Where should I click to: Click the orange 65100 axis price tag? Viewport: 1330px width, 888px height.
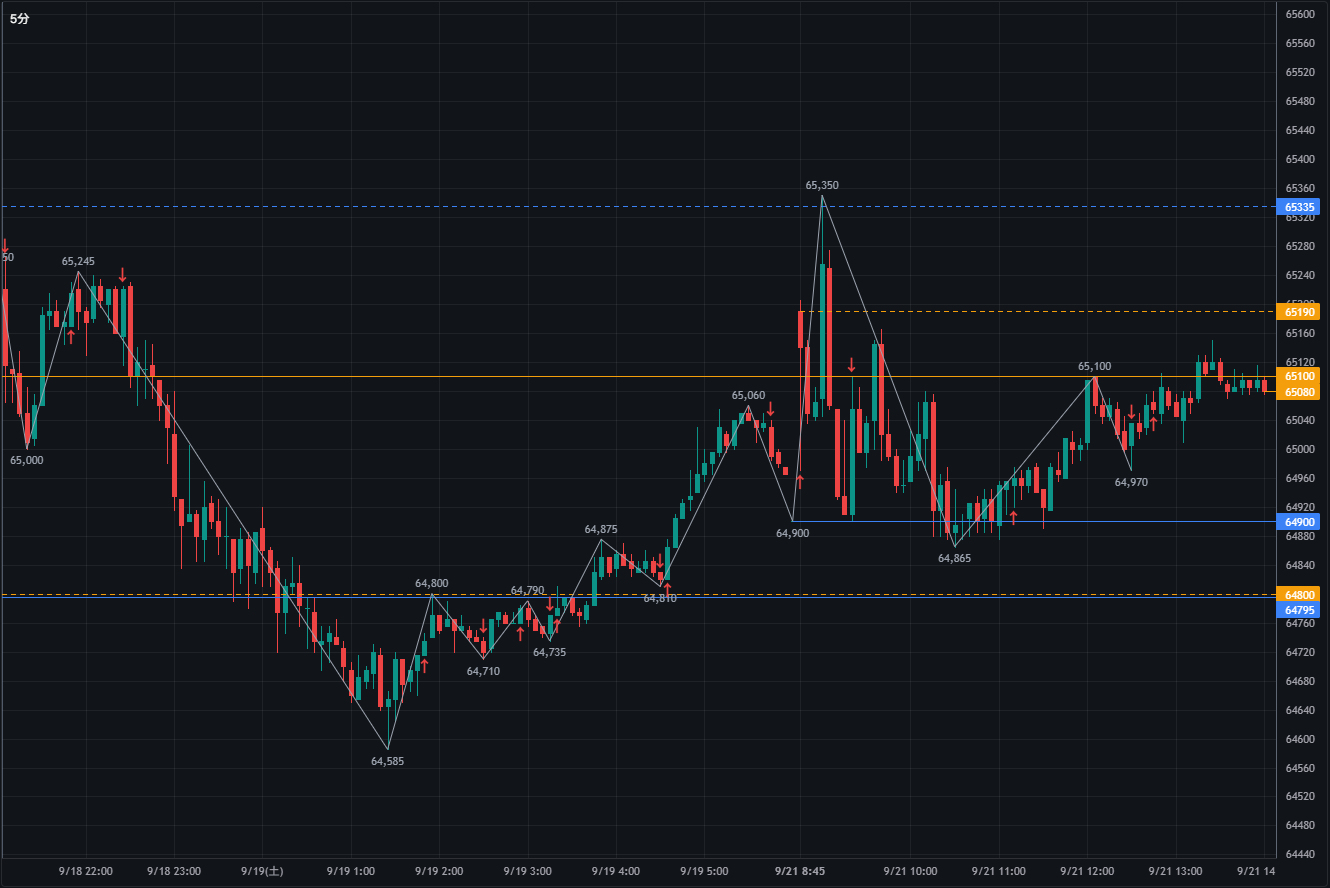click(x=1300, y=376)
